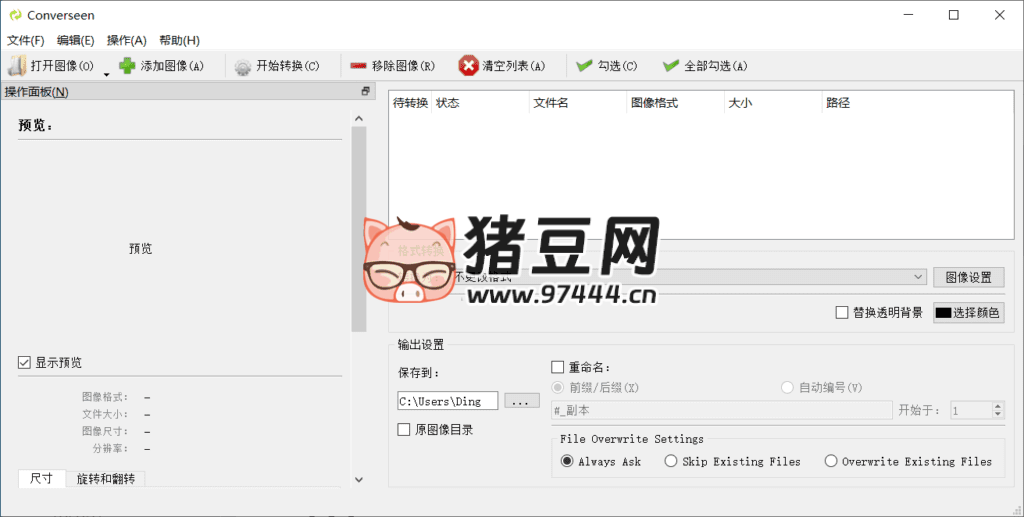
Task: Open the 文件(F) menu
Action: point(25,40)
